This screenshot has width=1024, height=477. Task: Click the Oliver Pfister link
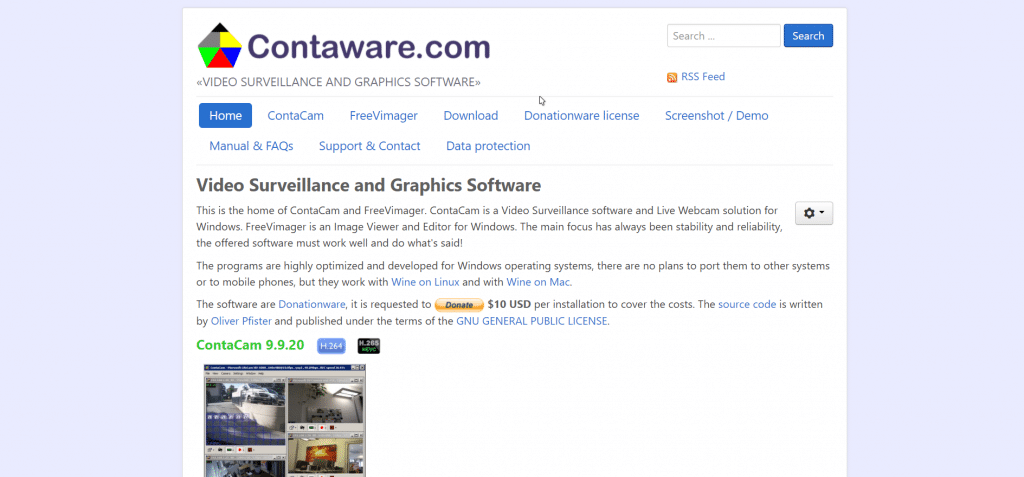241,321
